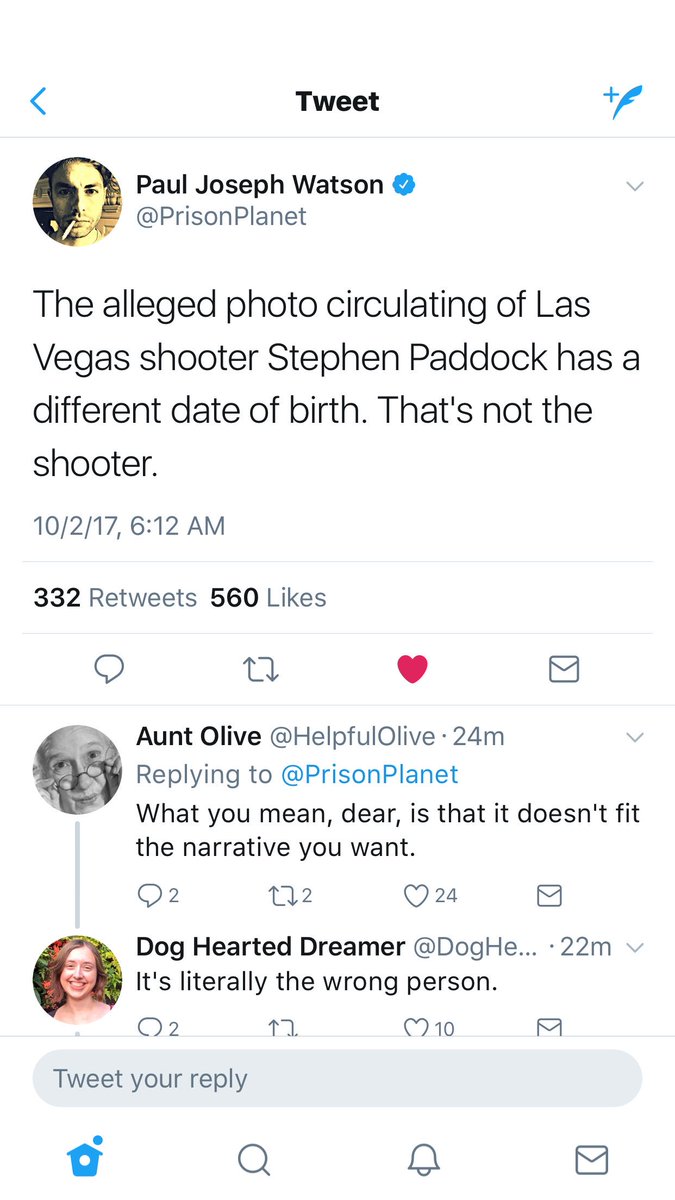The image size is (675, 1200).
Task: Share the main tweet via direct message icon
Action: tap(564, 669)
